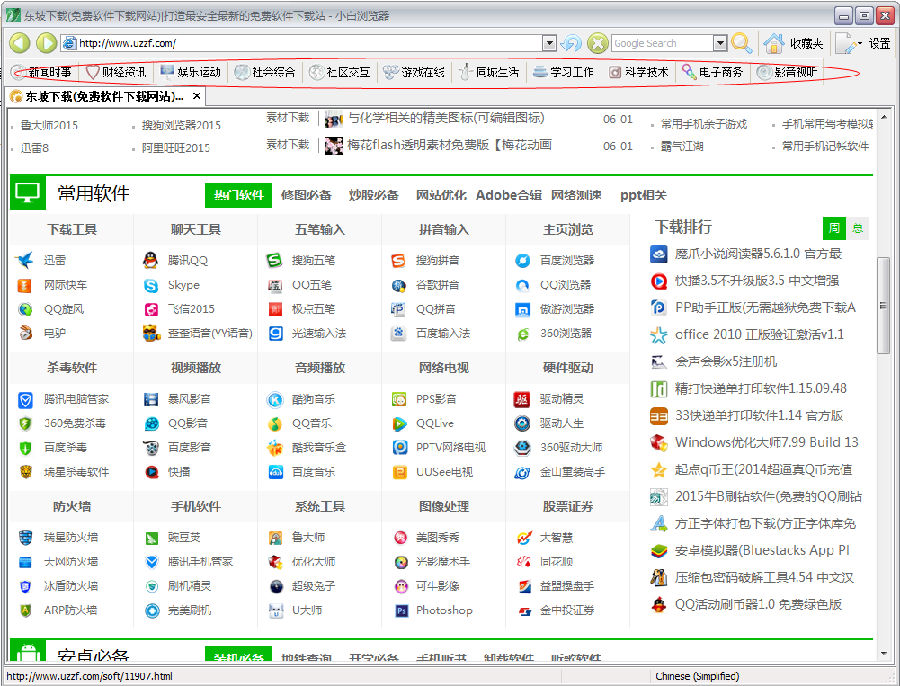Open the Favorites (收藏夹) house icon
The width and height of the screenshot is (900, 686).
click(774, 43)
